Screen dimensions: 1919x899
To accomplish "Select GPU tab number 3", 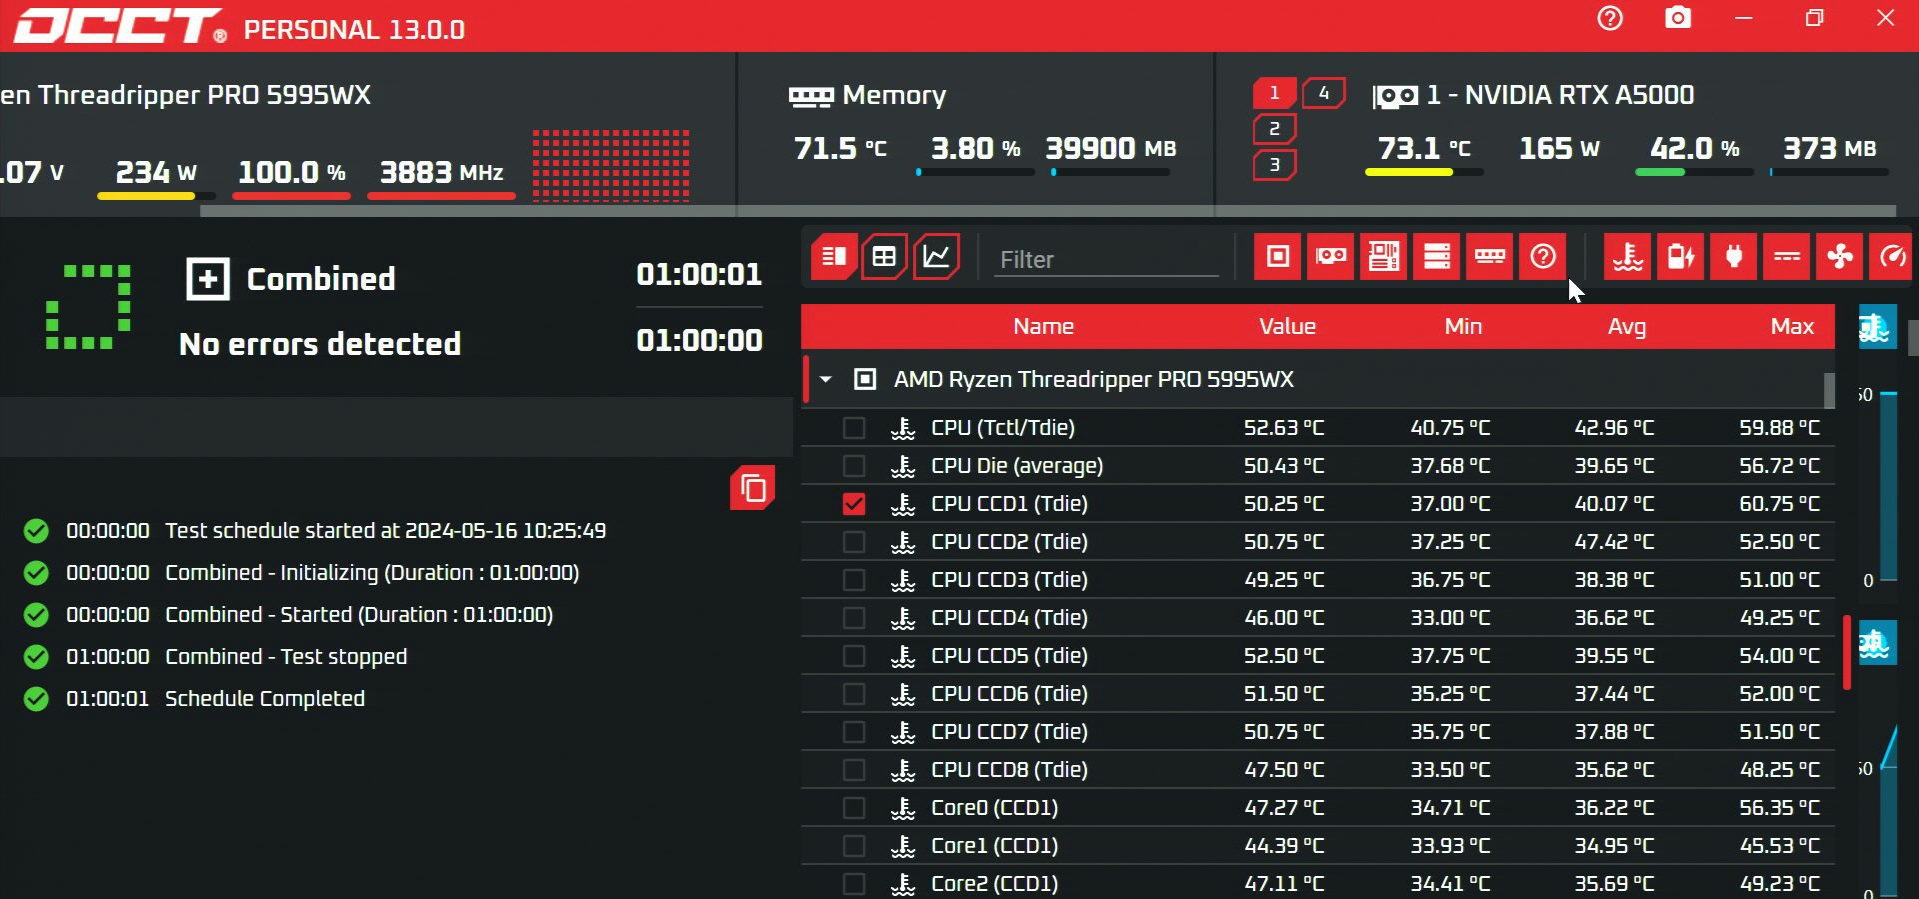I will (1275, 165).
